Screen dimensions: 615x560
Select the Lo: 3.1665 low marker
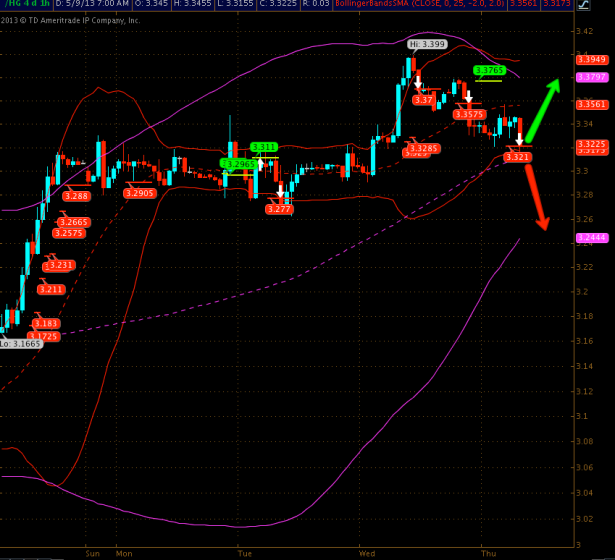pos(20,343)
